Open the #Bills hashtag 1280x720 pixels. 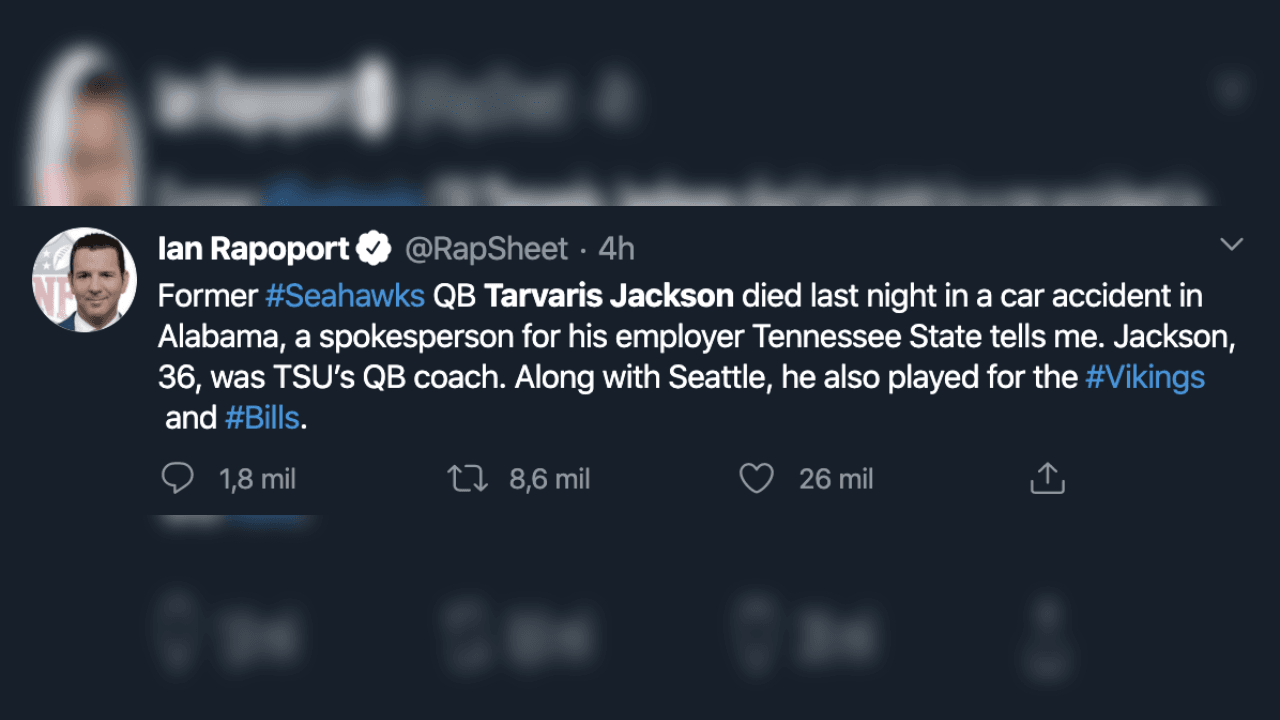(x=262, y=418)
